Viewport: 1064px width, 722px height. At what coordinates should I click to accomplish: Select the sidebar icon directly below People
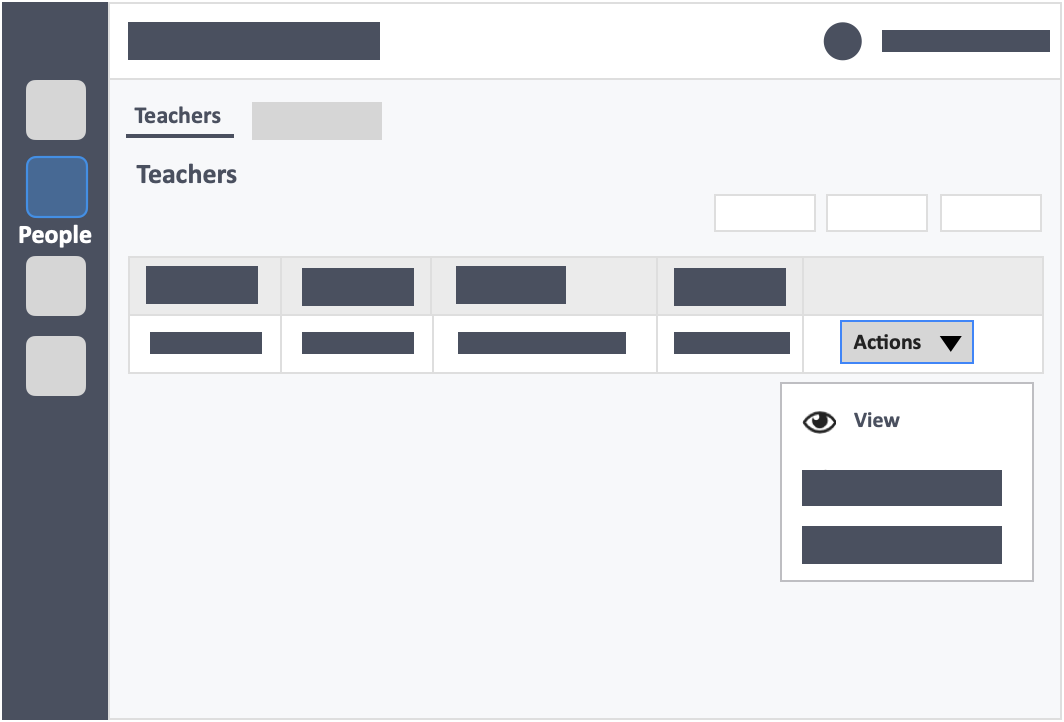point(56,286)
